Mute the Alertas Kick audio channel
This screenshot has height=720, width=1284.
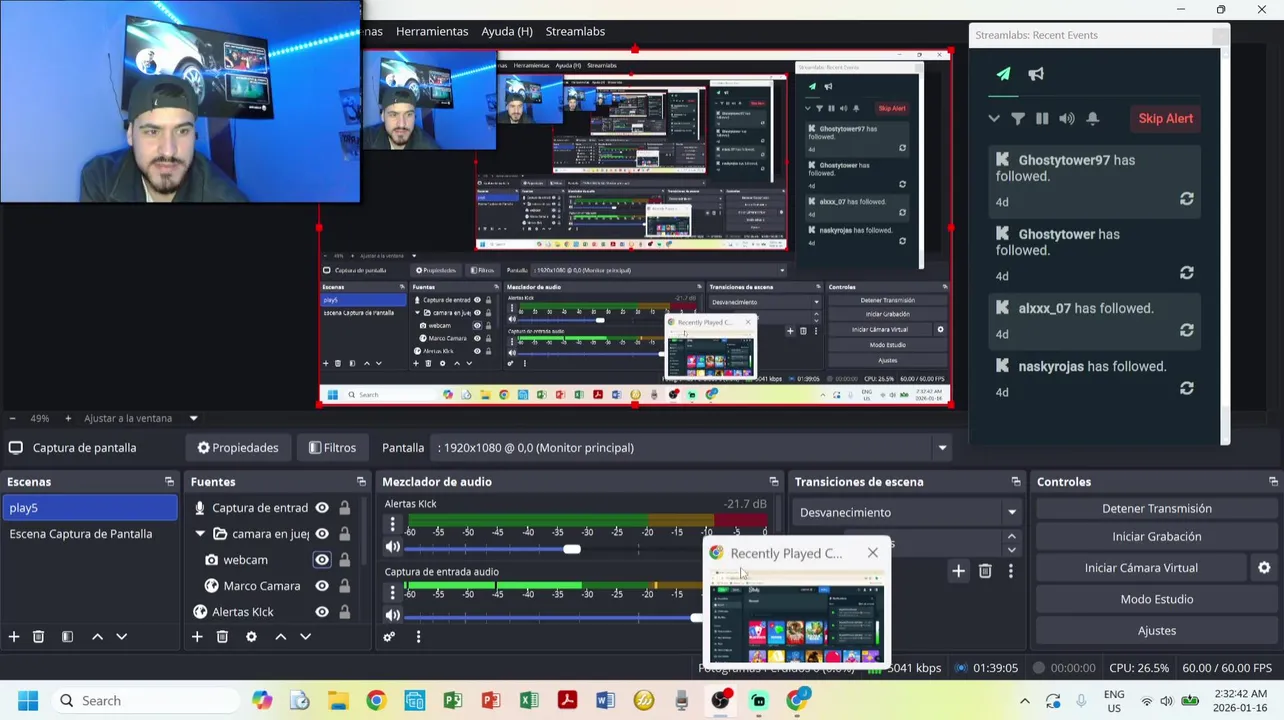[x=393, y=547]
